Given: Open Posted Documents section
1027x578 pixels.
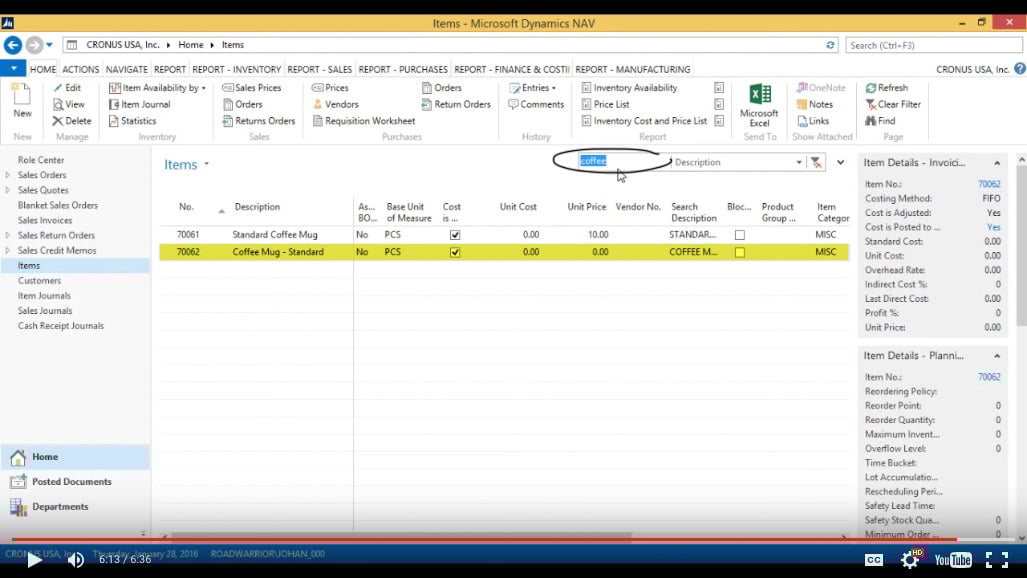Looking at the screenshot, I should tap(71, 482).
